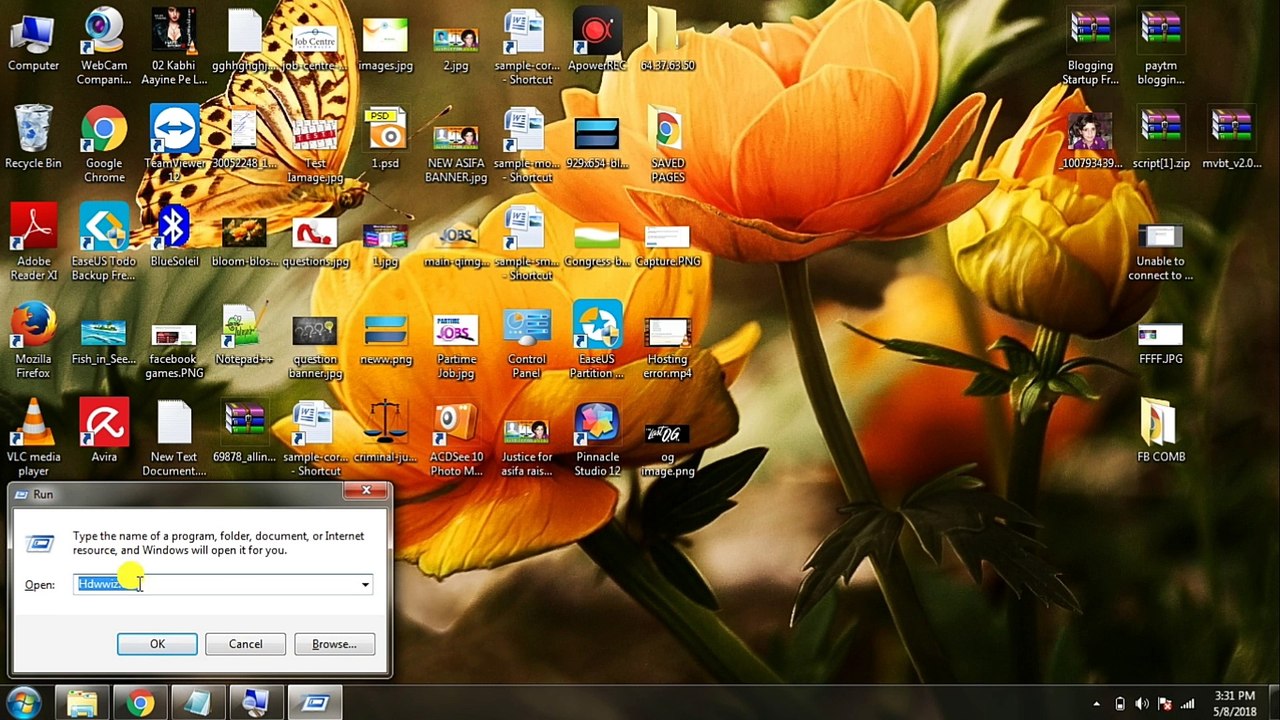Screen dimensions: 1280x720
Task: Select the neww.png desktop file
Action: point(385,338)
